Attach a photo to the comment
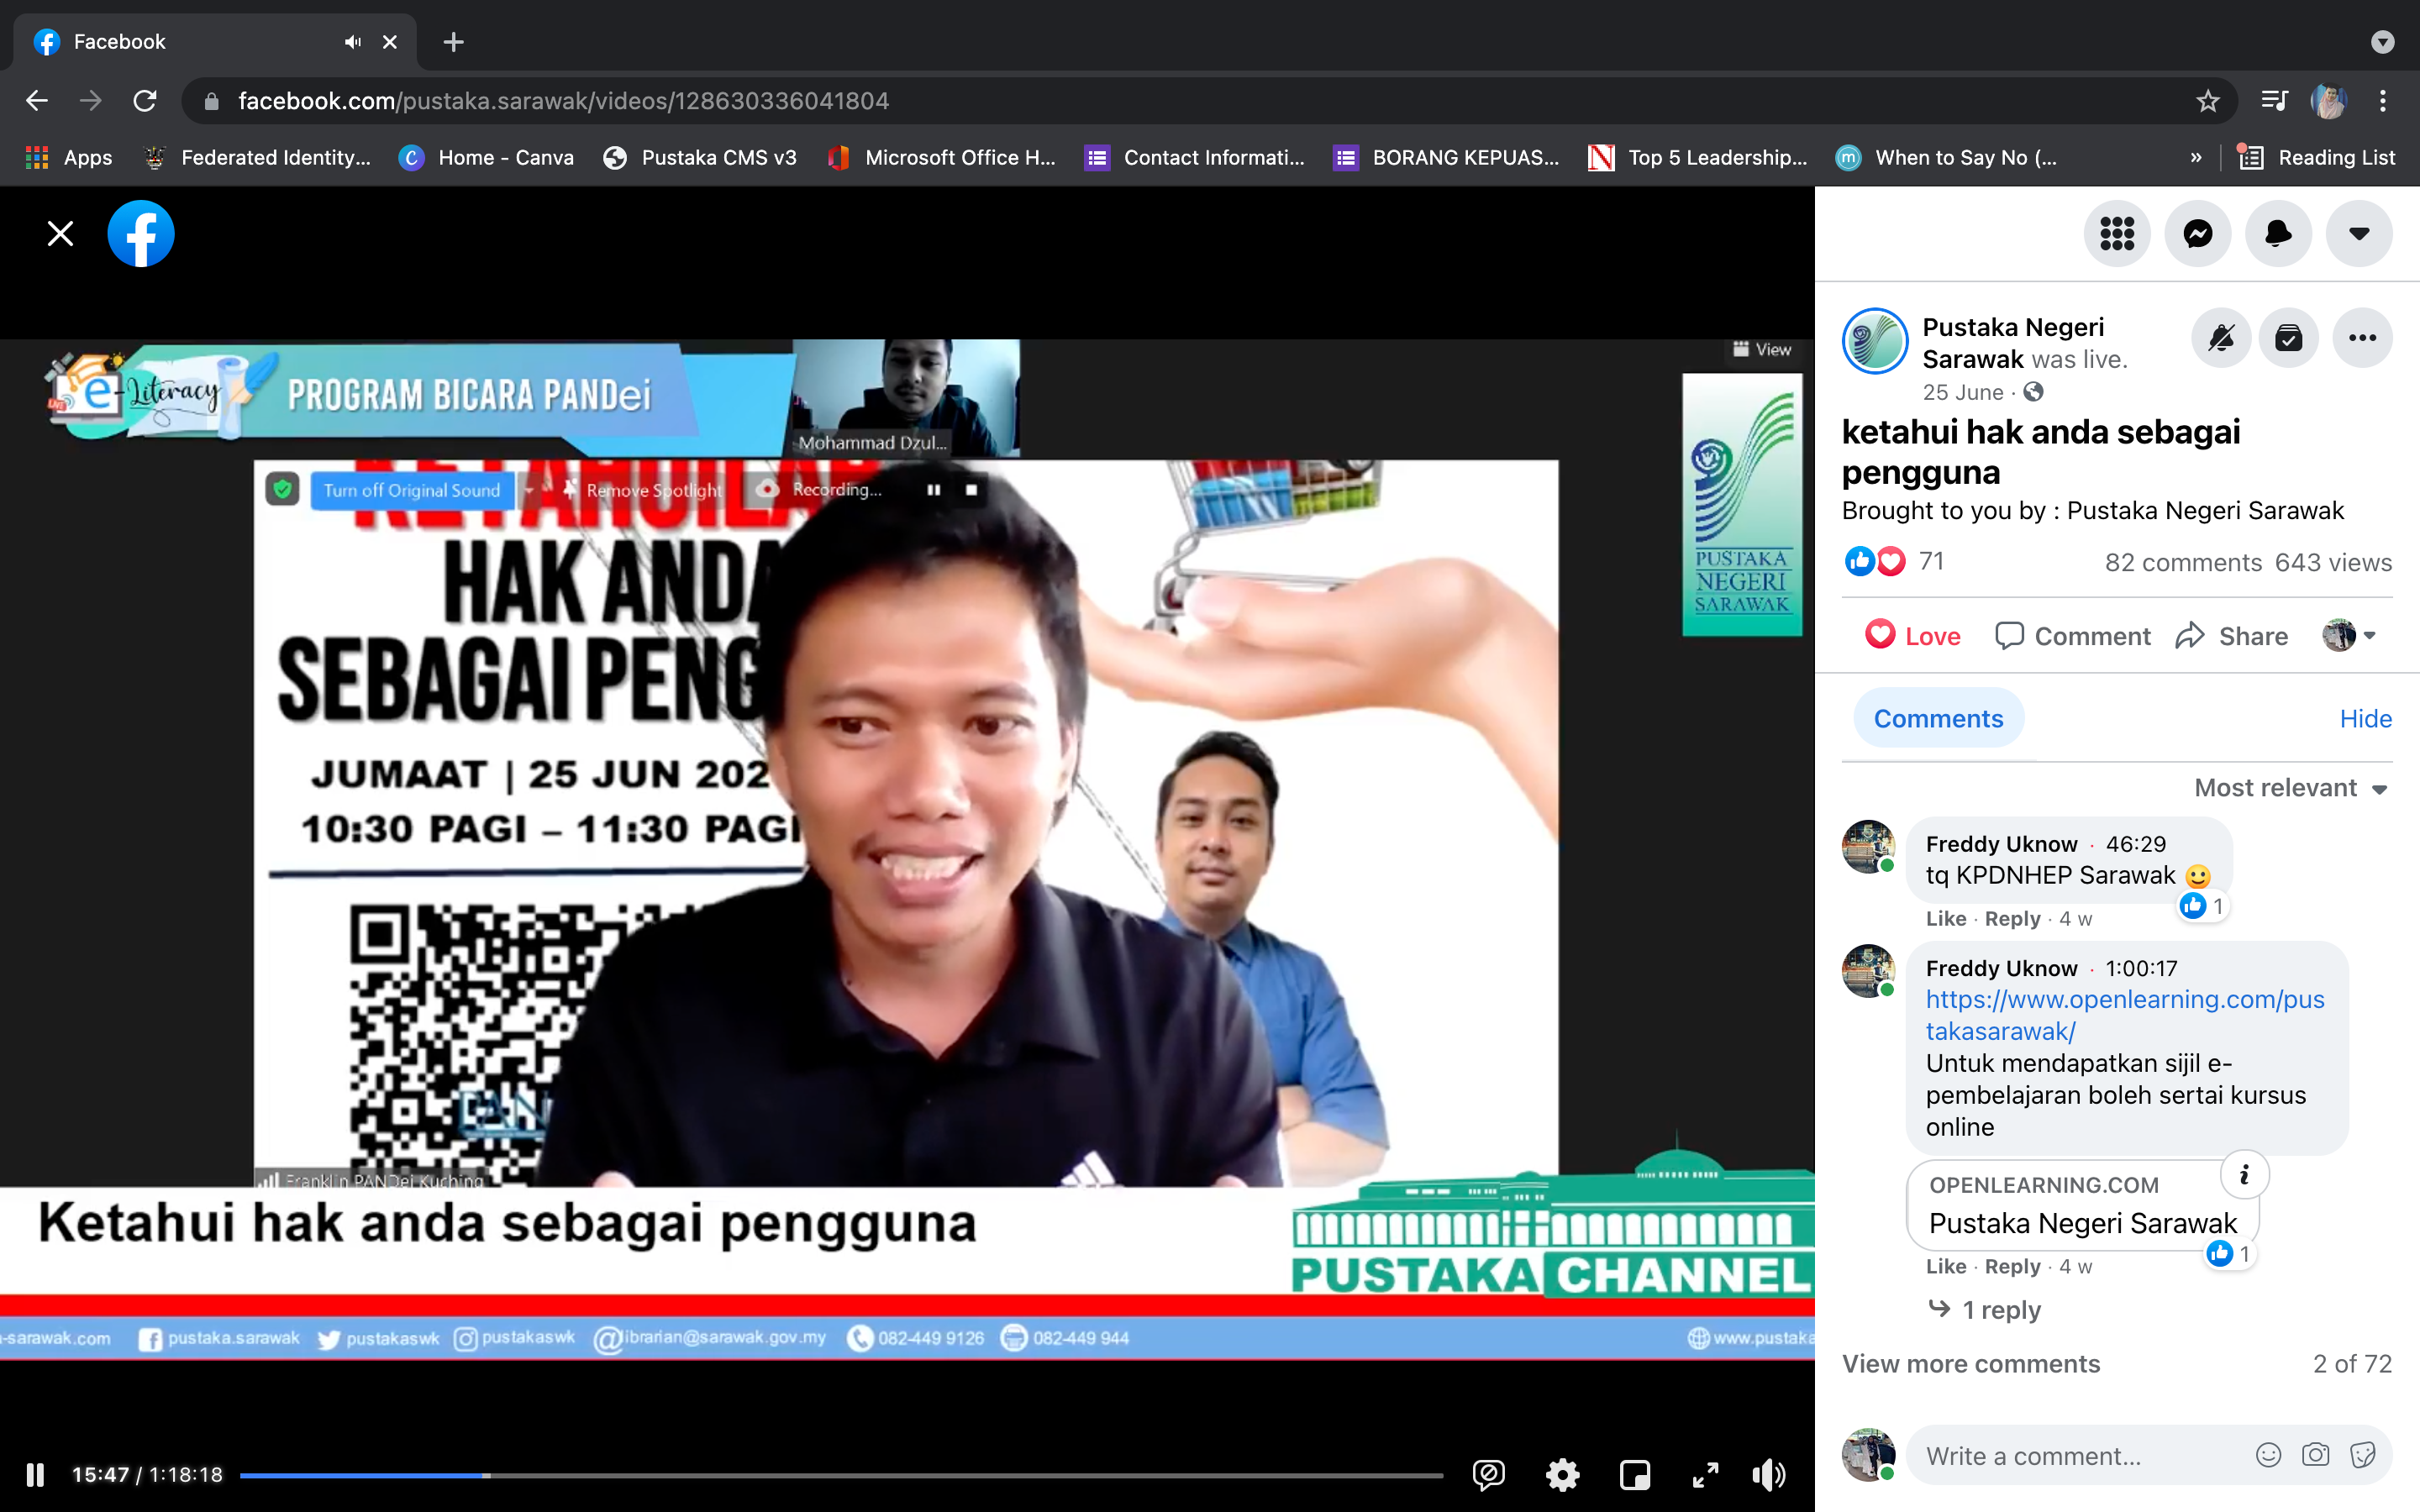 (x=2315, y=1455)
